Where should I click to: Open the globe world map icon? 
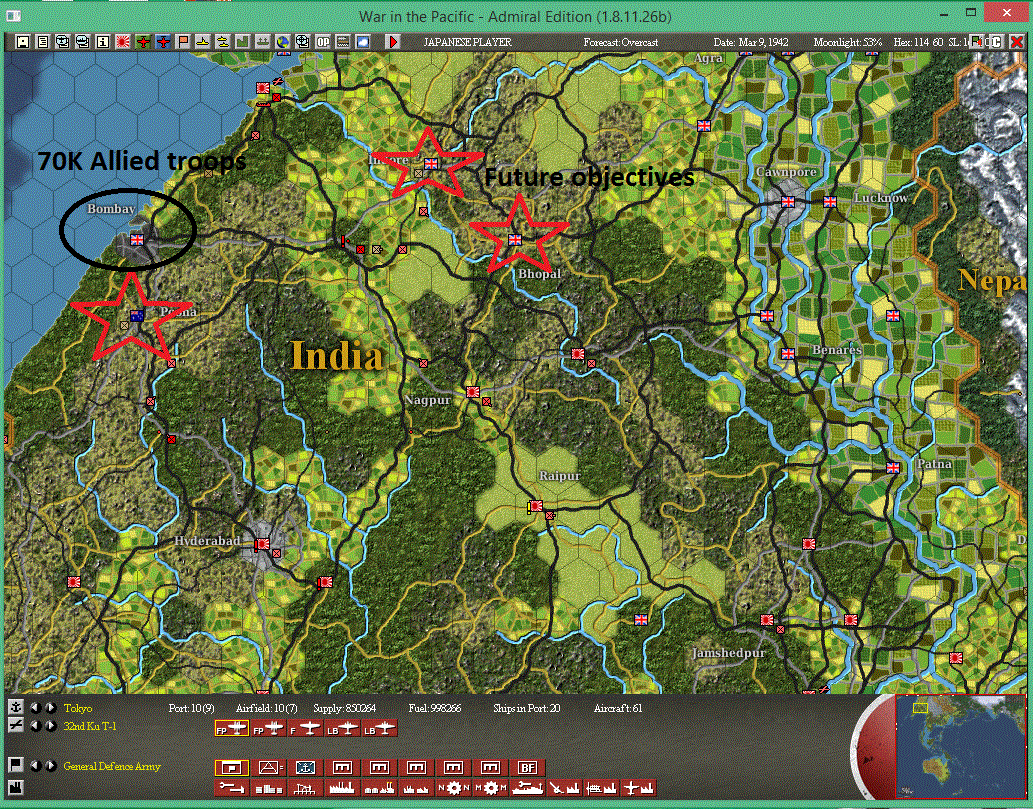click(283, 42)
